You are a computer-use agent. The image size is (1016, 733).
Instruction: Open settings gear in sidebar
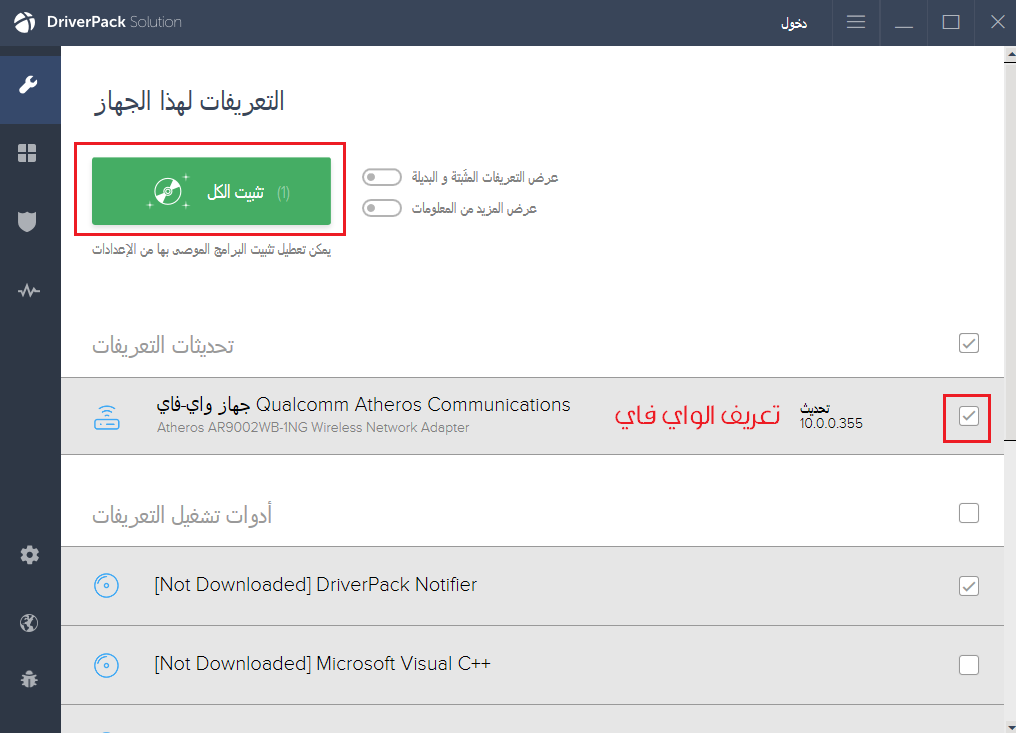[x=29, y=555]
